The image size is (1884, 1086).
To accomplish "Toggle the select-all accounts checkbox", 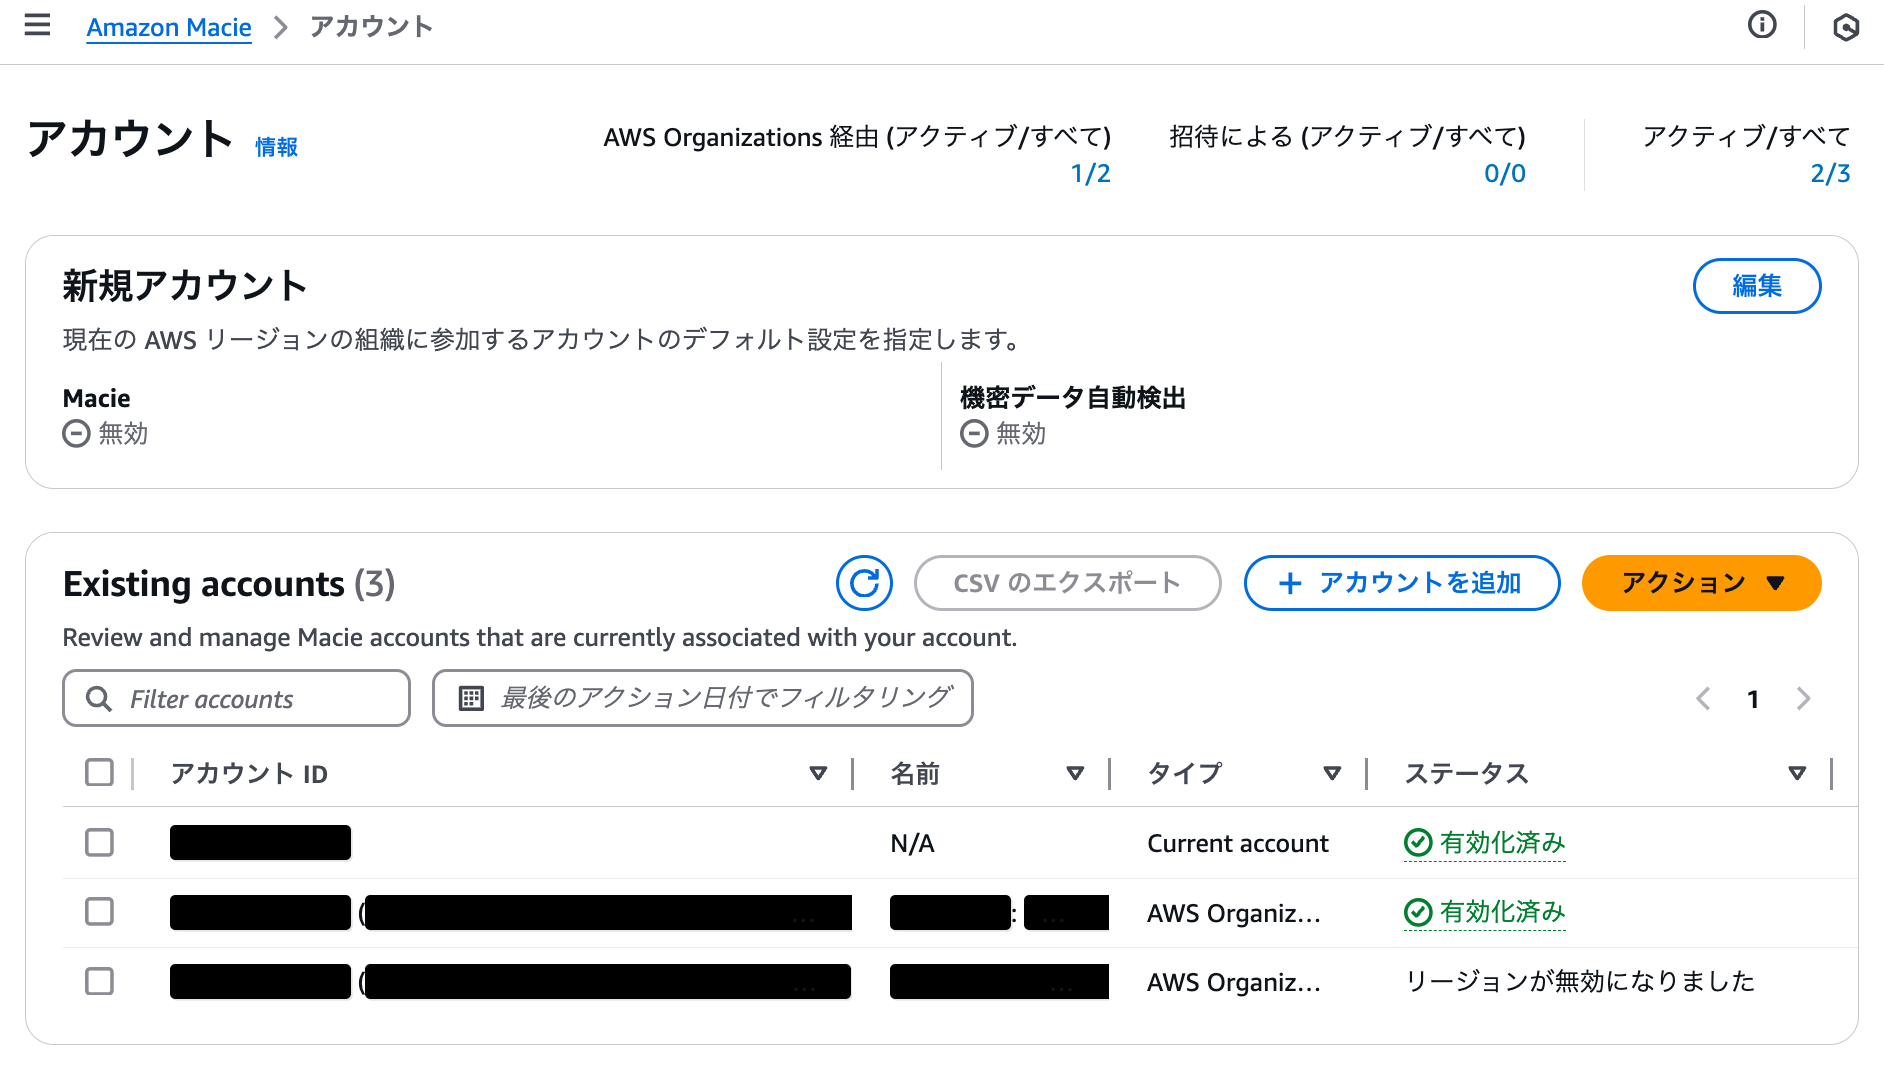I will click(99, 772).
